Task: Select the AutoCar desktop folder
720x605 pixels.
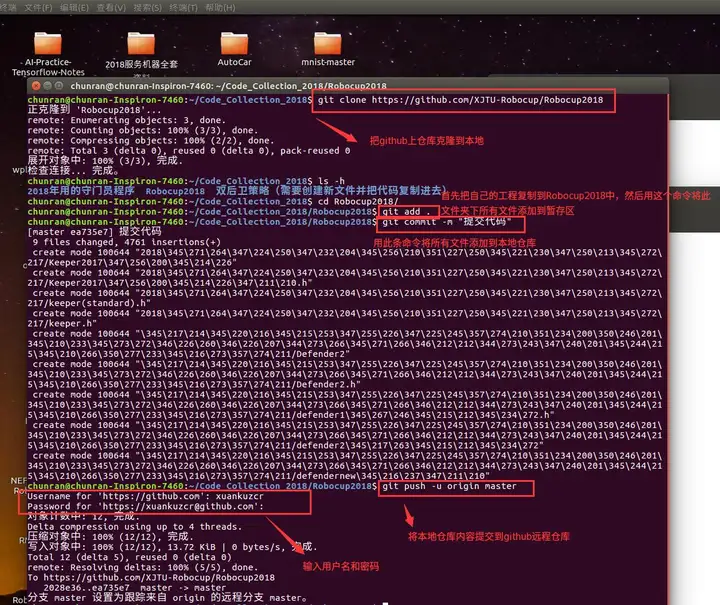Action: 234,49
